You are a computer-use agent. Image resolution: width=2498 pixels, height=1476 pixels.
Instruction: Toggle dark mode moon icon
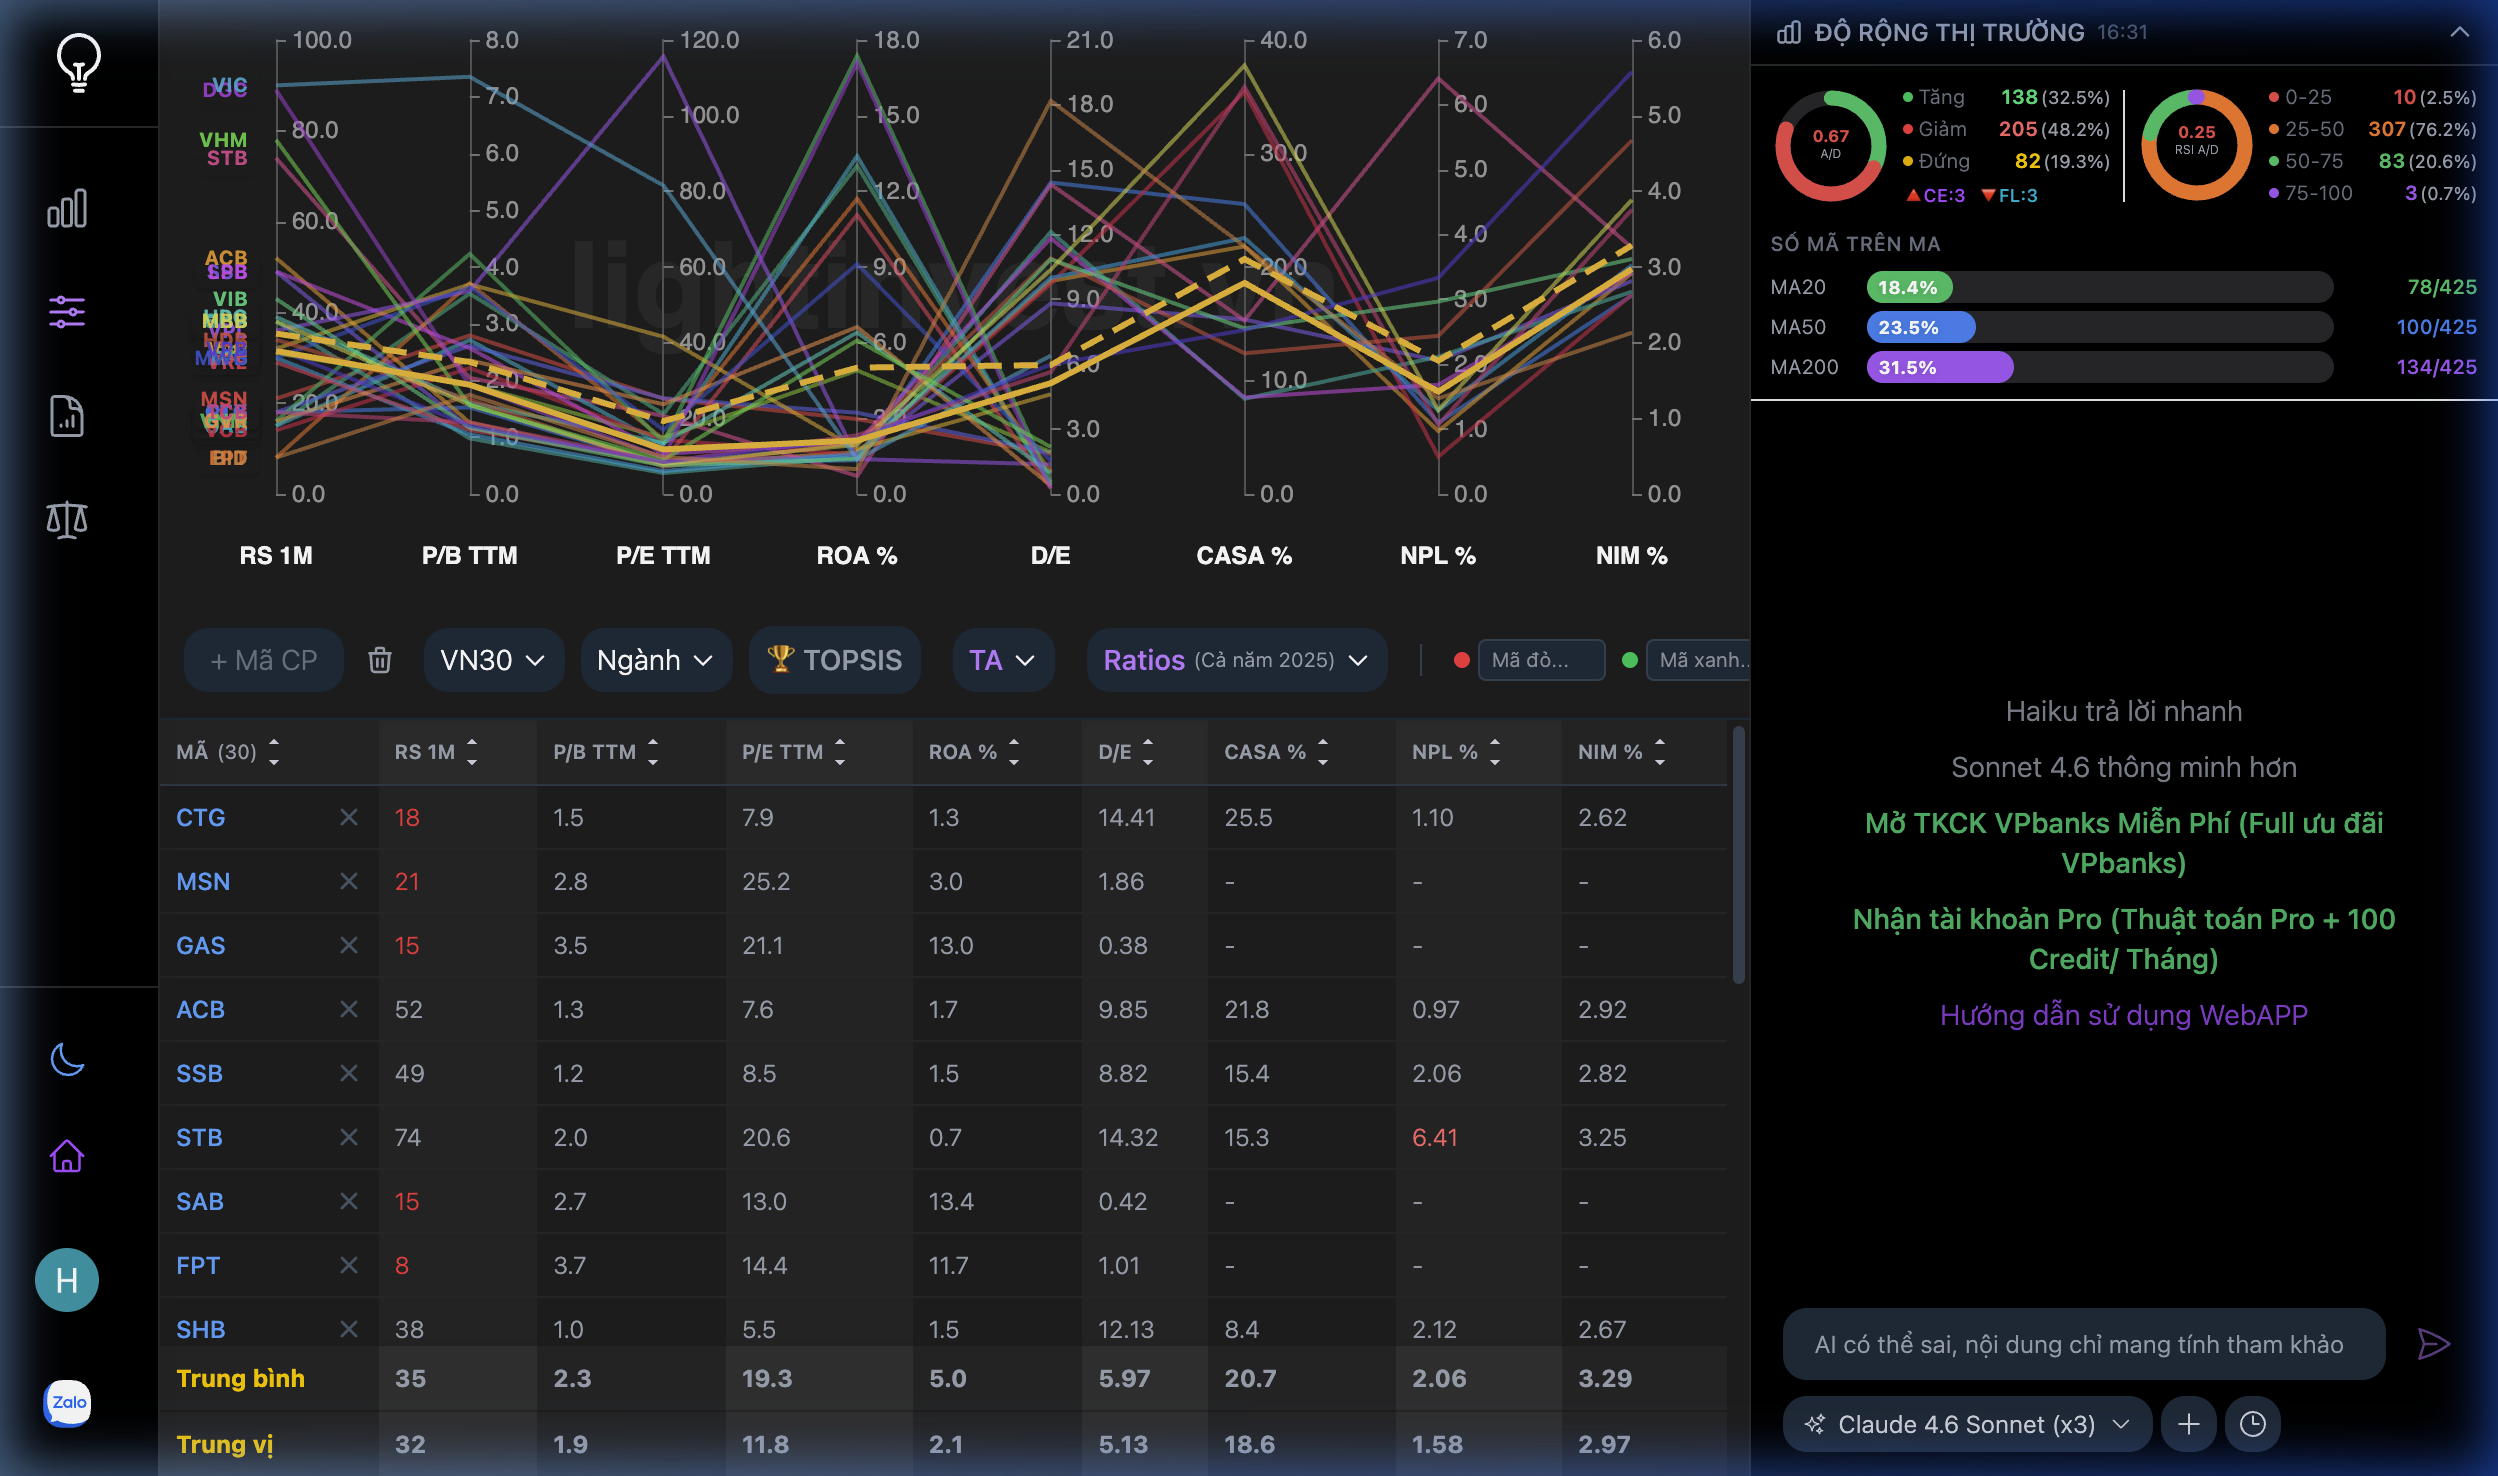(x=67, y=1059)
